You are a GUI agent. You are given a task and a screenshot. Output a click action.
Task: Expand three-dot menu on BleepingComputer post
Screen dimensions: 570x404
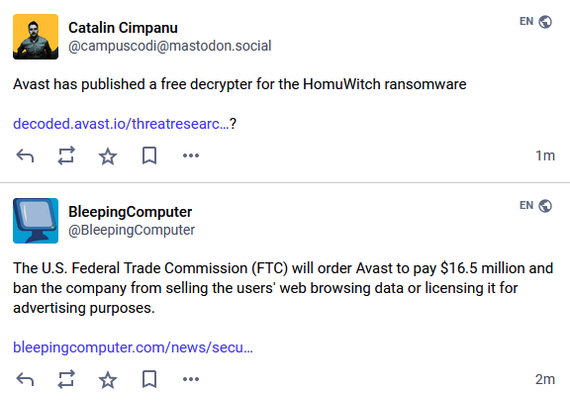click(x=191, y=380)
